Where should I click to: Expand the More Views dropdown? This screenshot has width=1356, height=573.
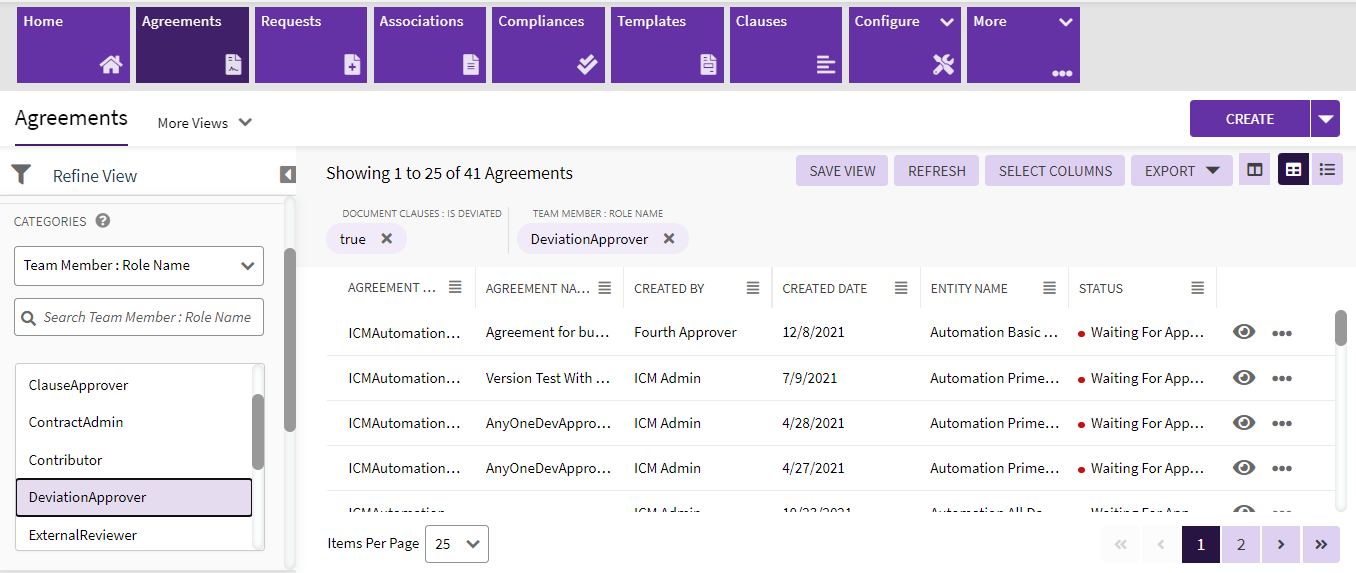pos(205,123)
